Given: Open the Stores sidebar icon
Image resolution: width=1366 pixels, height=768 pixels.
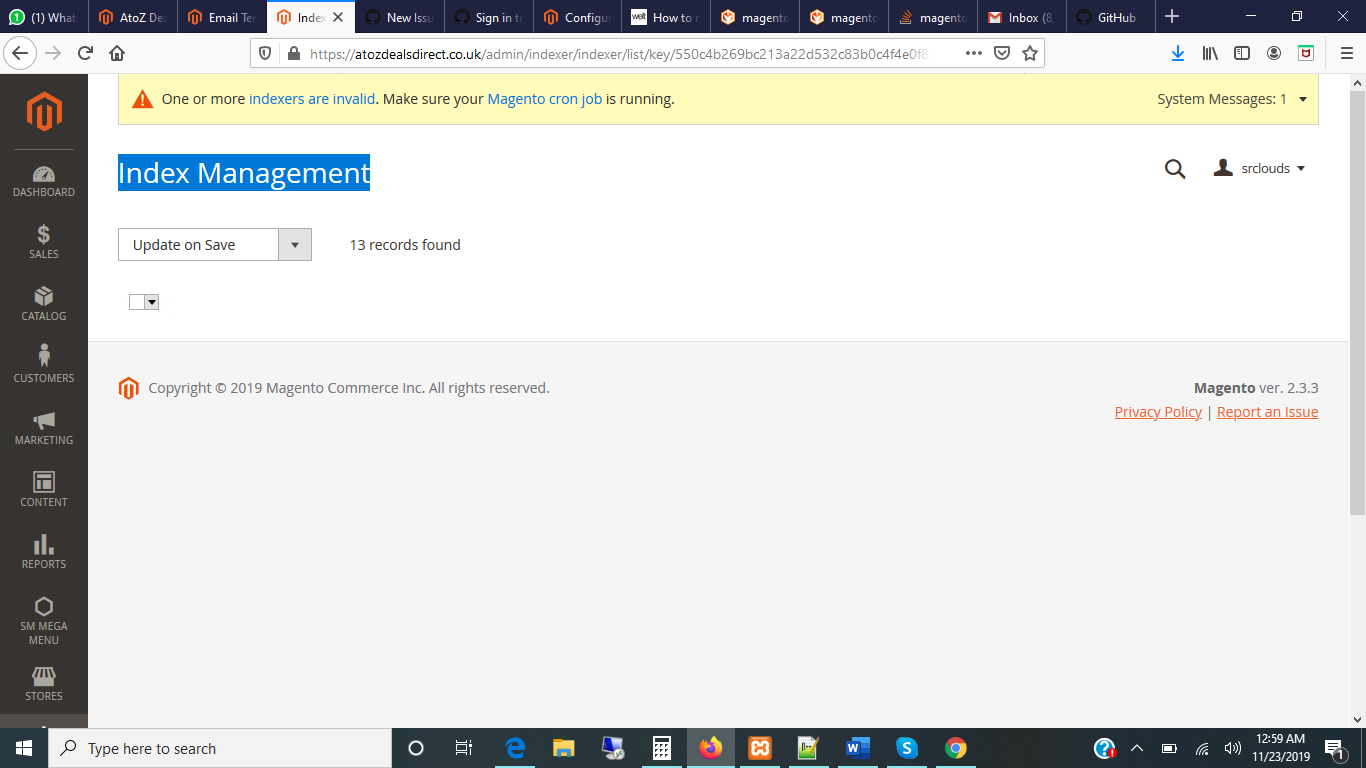Looking at the screenshot, I should [43, 680].
